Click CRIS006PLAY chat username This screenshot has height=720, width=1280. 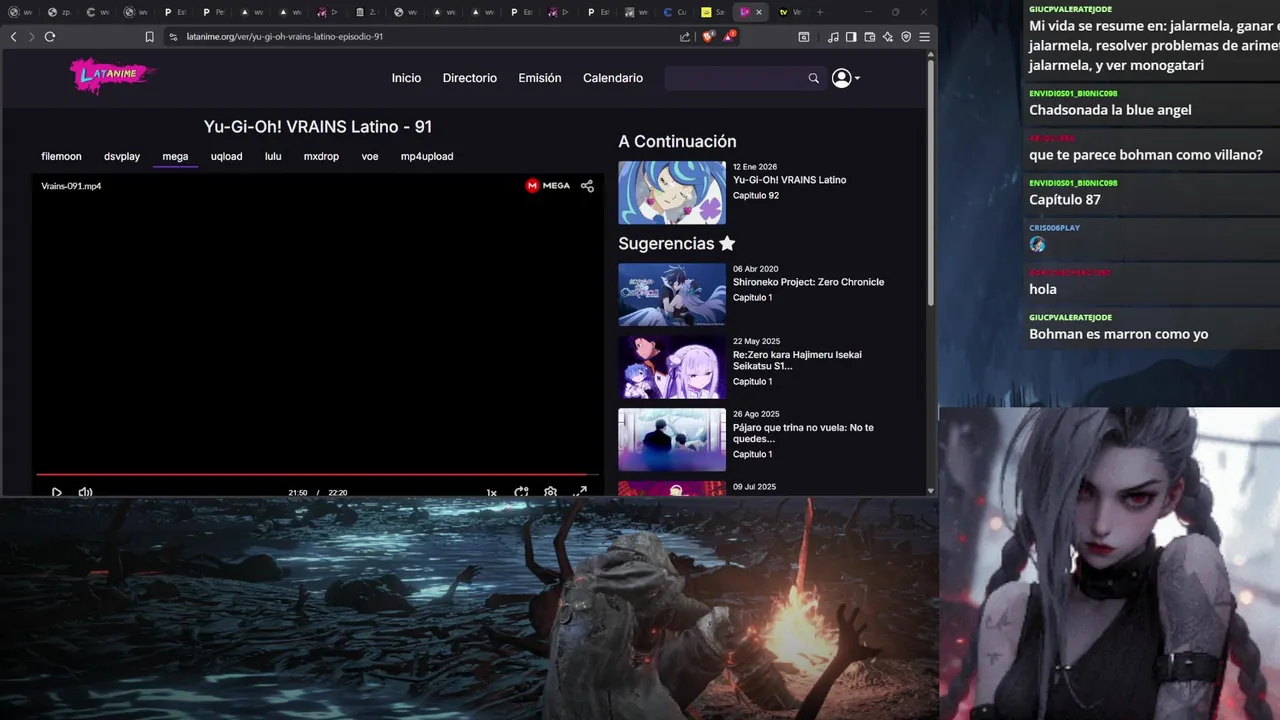[1054, 228]
